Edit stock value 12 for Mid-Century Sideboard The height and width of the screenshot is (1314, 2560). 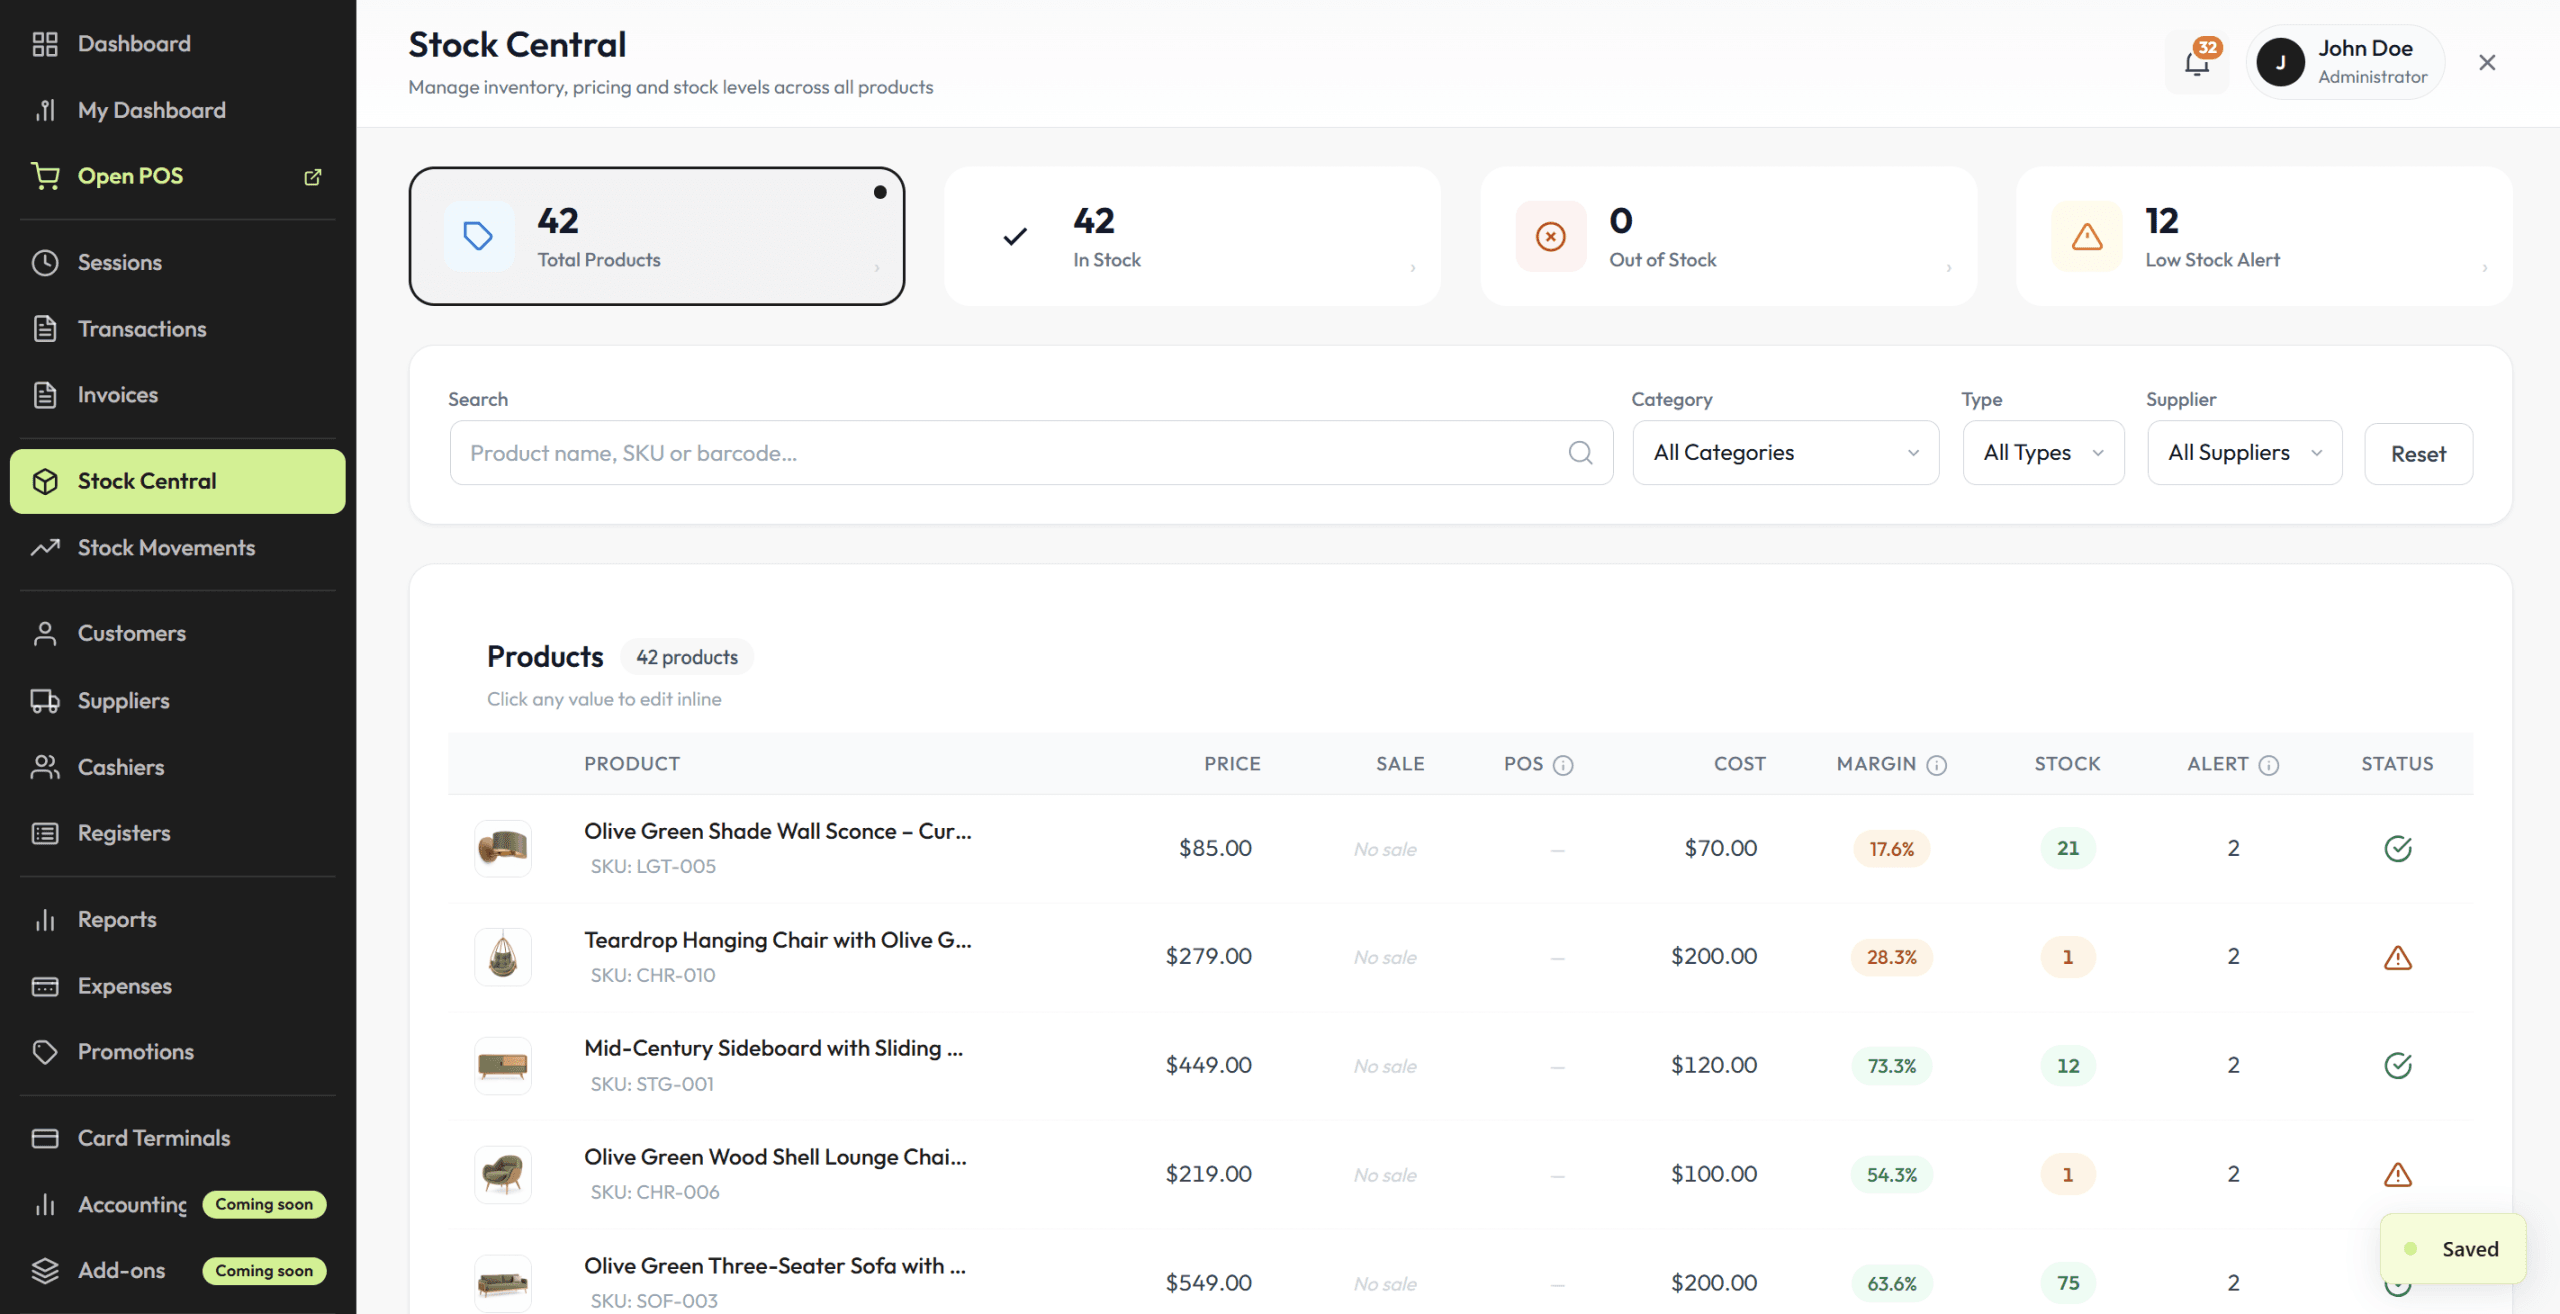click(2068, 1066)
